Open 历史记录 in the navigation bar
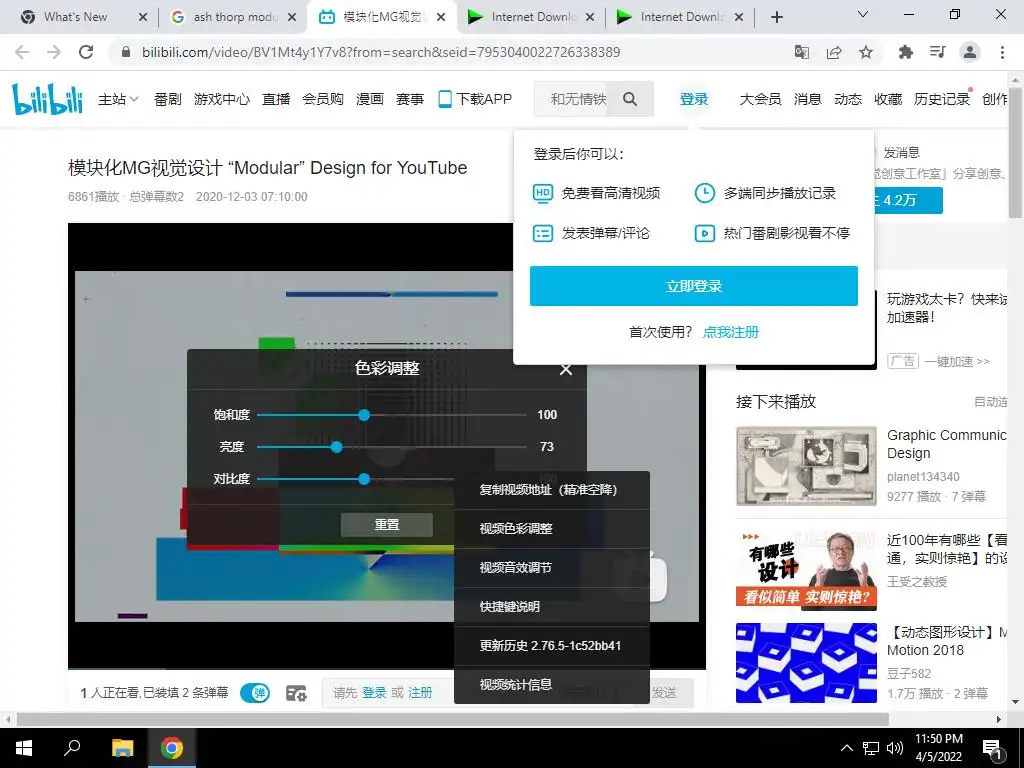1024x768 pixels. (942, 99)
